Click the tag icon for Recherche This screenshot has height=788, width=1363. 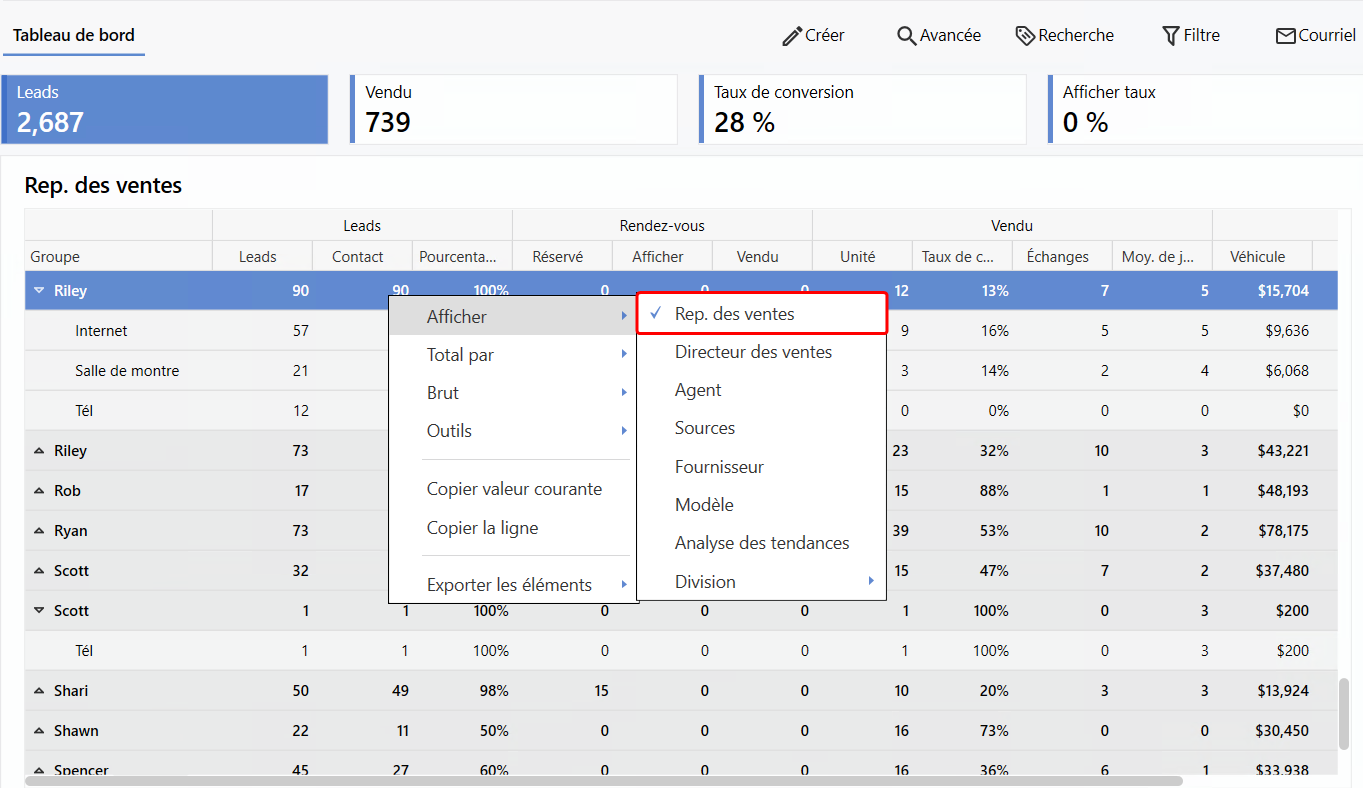tap(1024, 36)
